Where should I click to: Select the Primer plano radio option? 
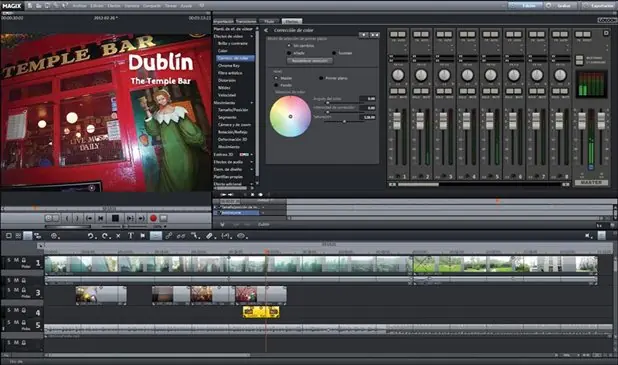(321, 78)
